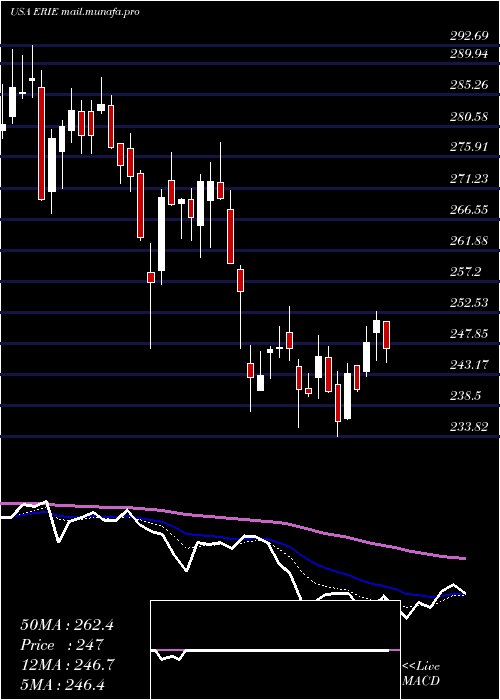The height and width of the screenshot is (700, 500).
Task: Click the 238.5 price axis label
Action: pyautogui.click(x=465, y=396)
